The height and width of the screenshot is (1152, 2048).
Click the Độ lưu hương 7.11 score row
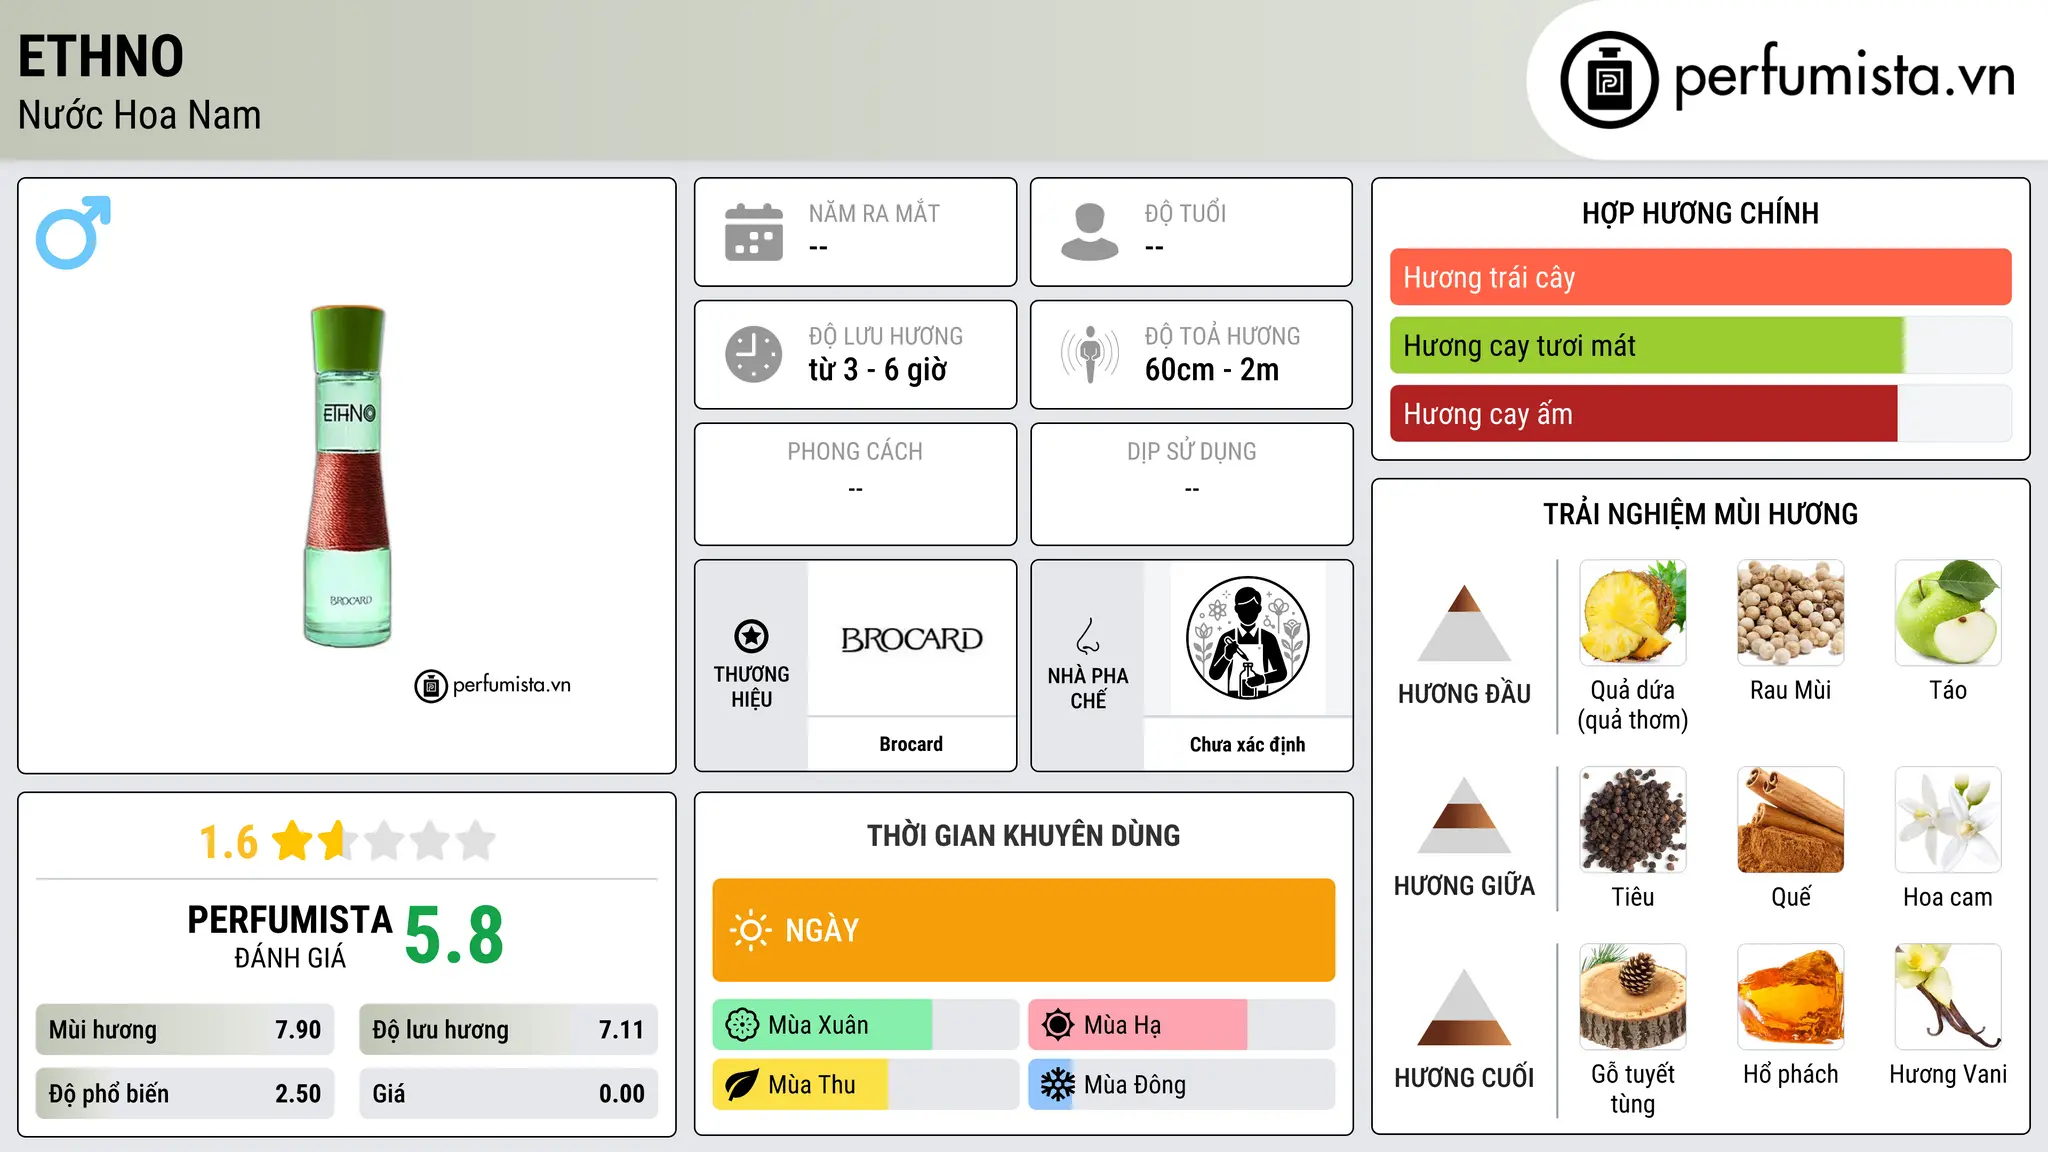(x=508, y=1030)
